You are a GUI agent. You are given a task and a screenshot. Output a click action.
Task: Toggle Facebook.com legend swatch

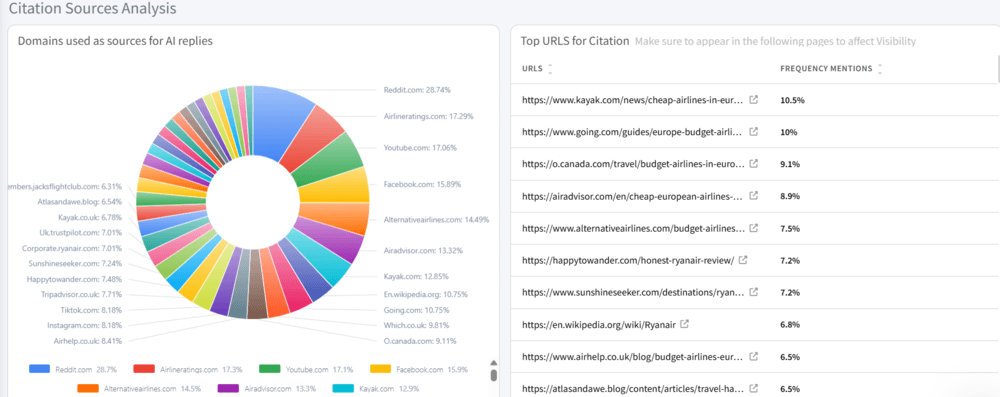[x=380, y=369]
